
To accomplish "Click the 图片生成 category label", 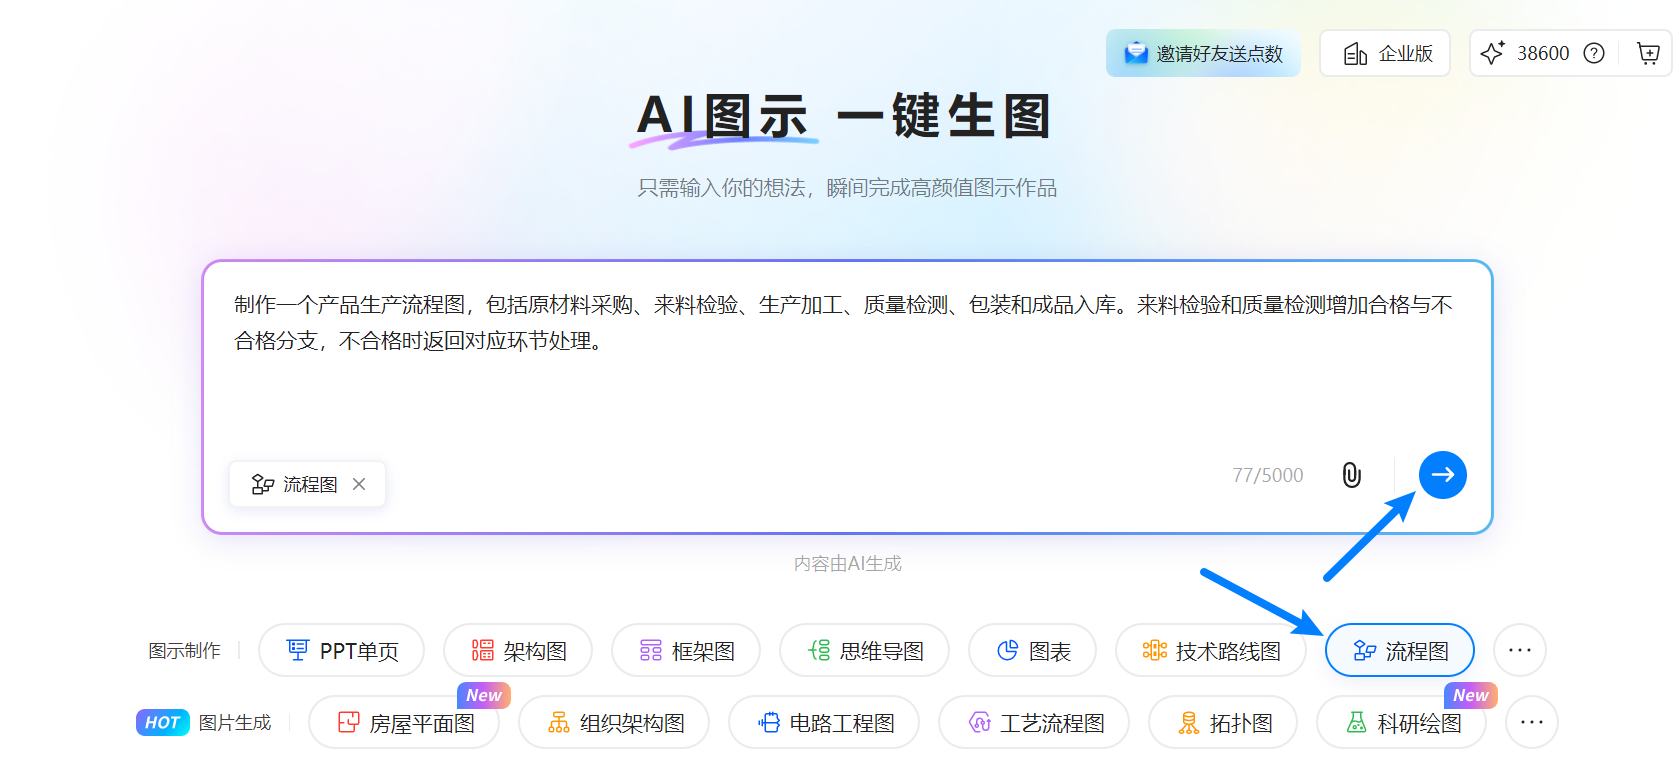I will pos(235,722).
